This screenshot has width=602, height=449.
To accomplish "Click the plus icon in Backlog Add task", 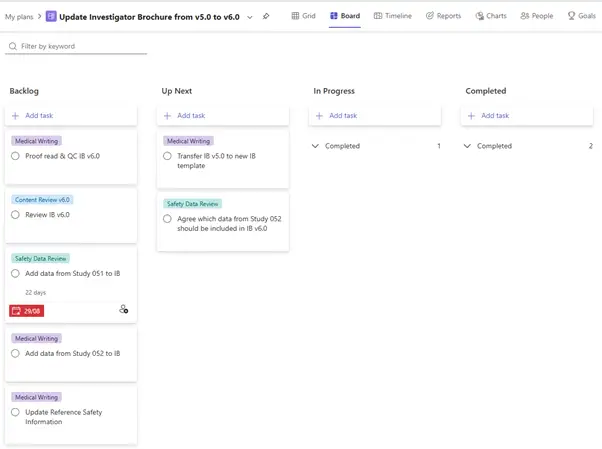I will pyautogui.click(x=15, y=116).
